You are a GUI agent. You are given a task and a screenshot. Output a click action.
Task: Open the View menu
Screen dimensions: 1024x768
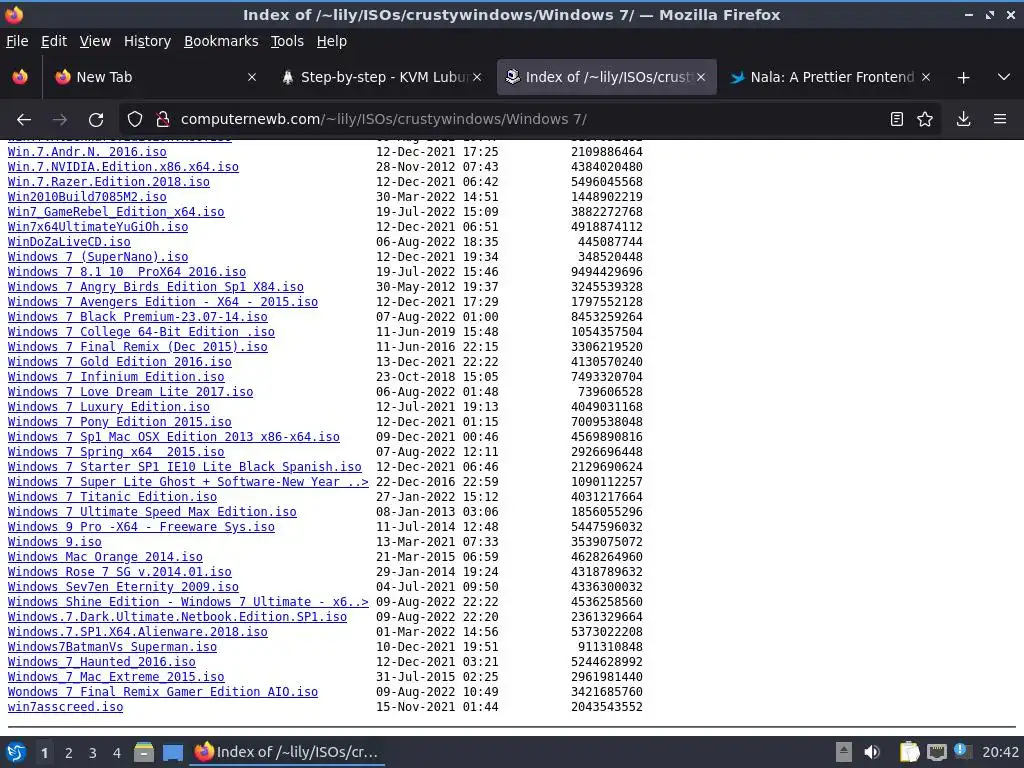point(95,41)
